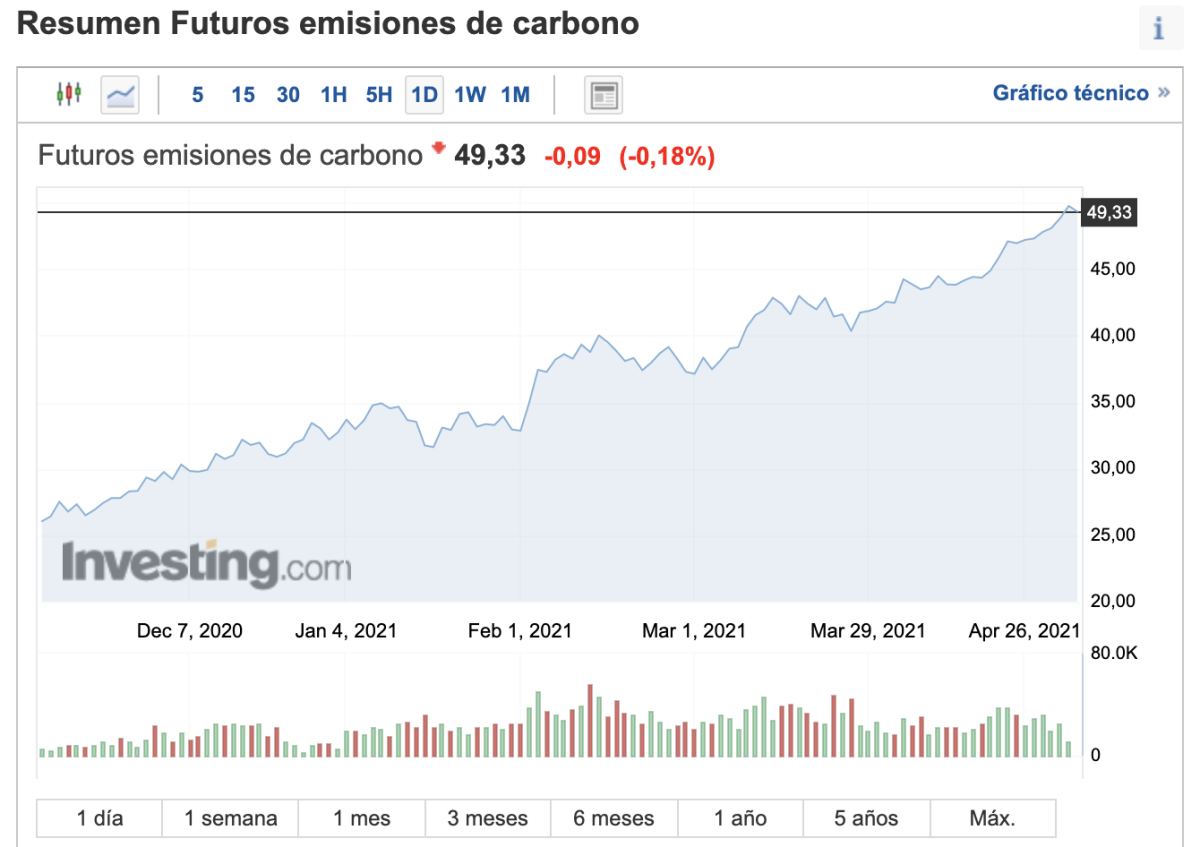1200x847 pixels.
Task: Switch interval to 5H
Action: click(x=379, y=95)
